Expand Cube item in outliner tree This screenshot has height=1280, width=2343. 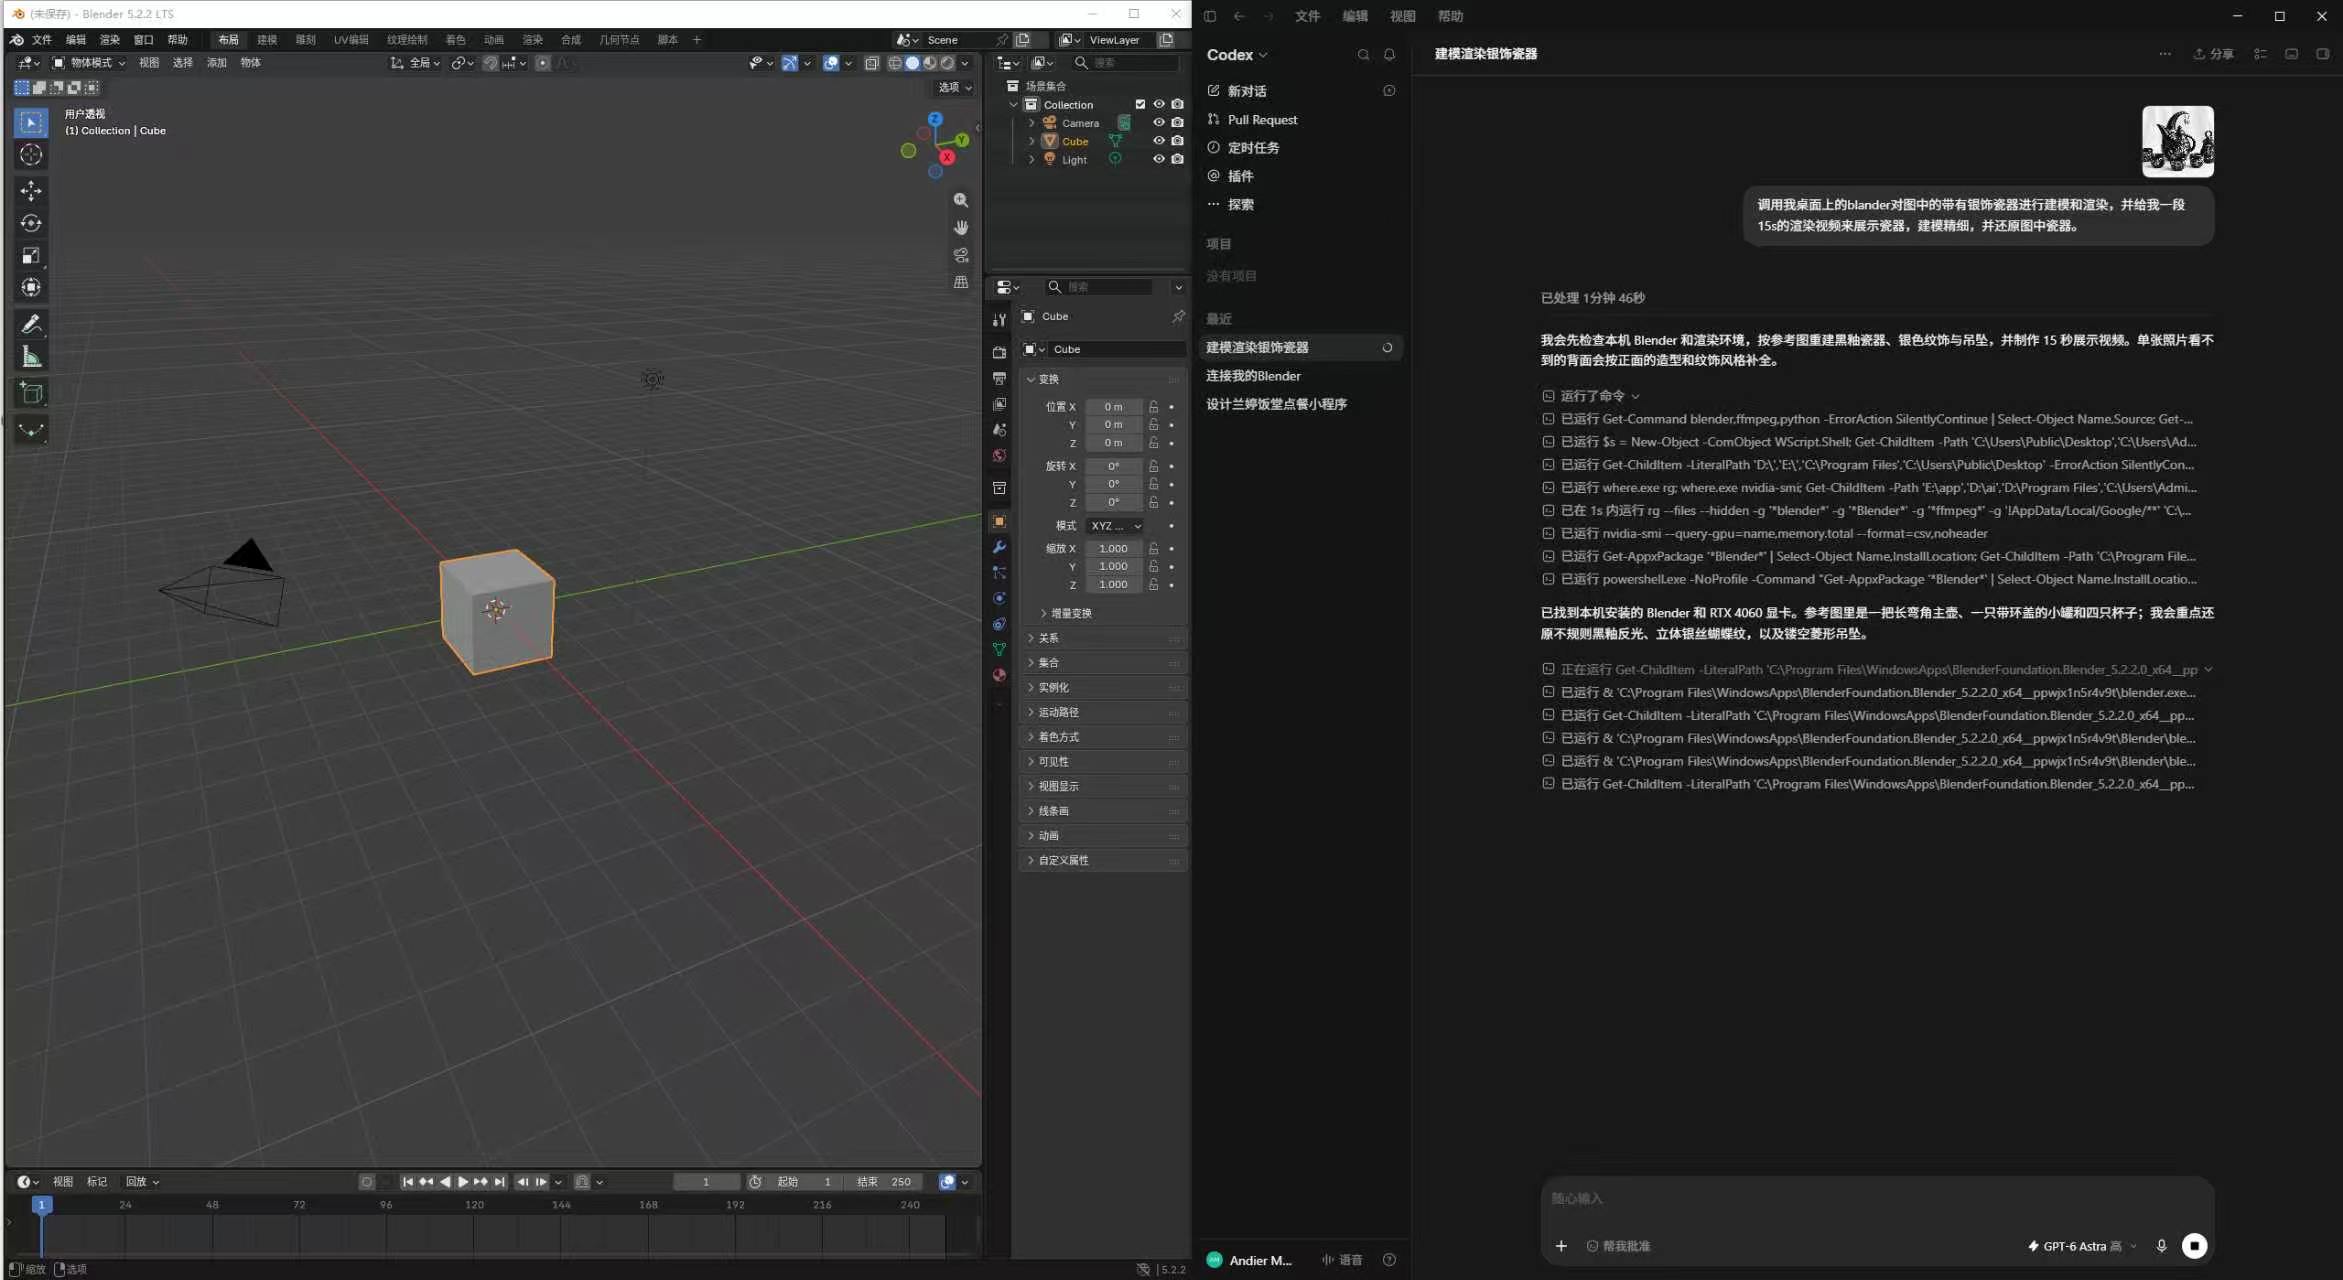coord(1032,141)
